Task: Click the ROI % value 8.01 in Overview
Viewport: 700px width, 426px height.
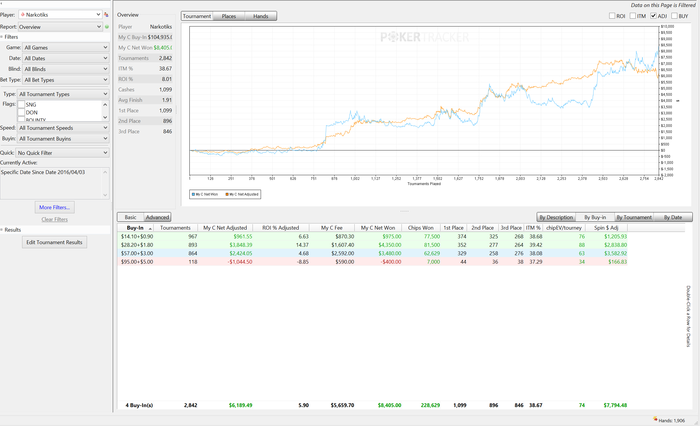Action: coord(167,79)
